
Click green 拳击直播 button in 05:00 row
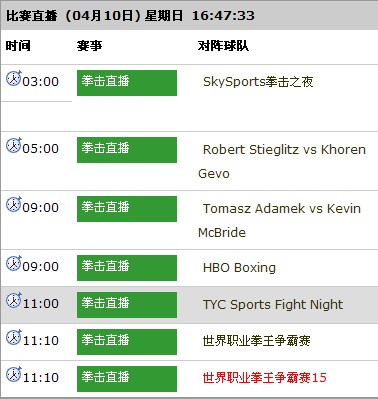click(x=127, y=150)
